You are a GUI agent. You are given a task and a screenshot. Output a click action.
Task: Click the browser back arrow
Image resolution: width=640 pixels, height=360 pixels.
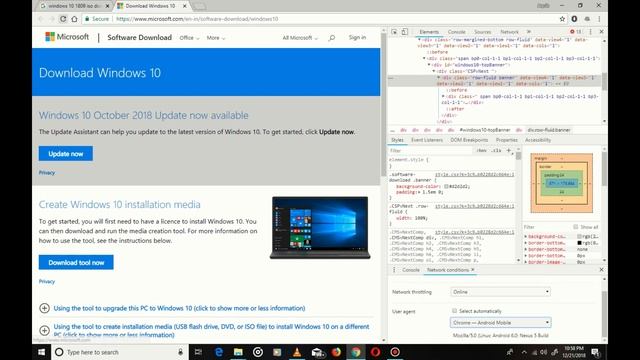coord(40,19)
